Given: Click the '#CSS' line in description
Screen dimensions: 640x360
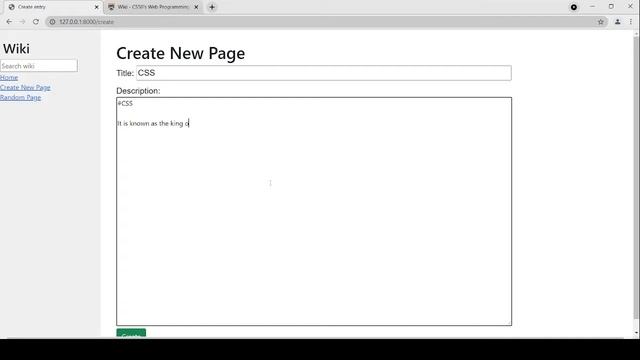Looking at the screenshot, I should click(x=125, y=104).
